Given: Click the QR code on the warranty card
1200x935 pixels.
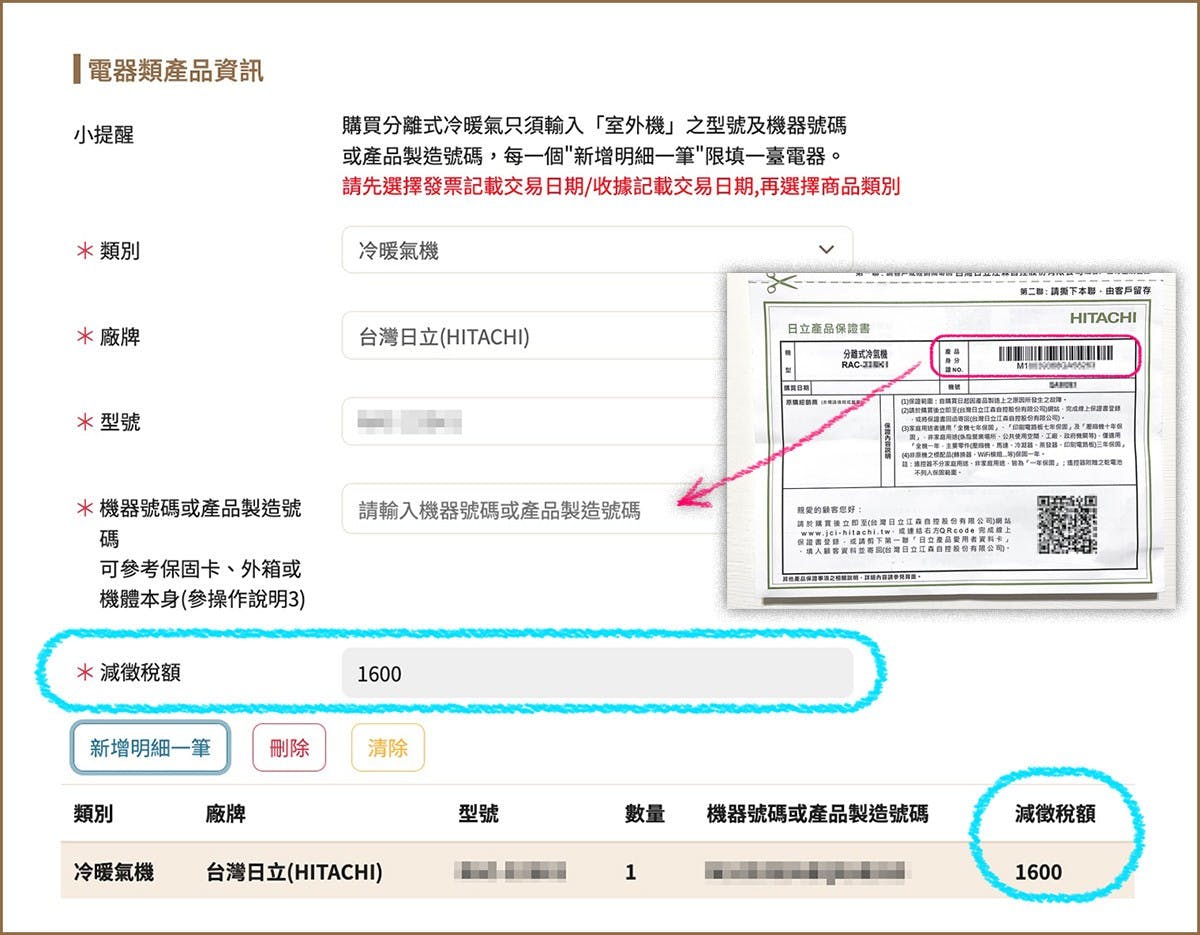Looking at the screenshot, I should (x=1066, y=524).
